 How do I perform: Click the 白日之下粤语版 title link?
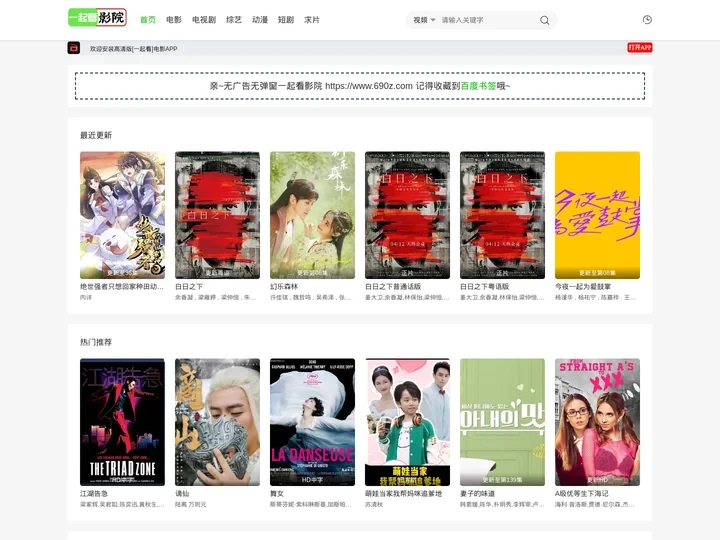pos(484,287)
